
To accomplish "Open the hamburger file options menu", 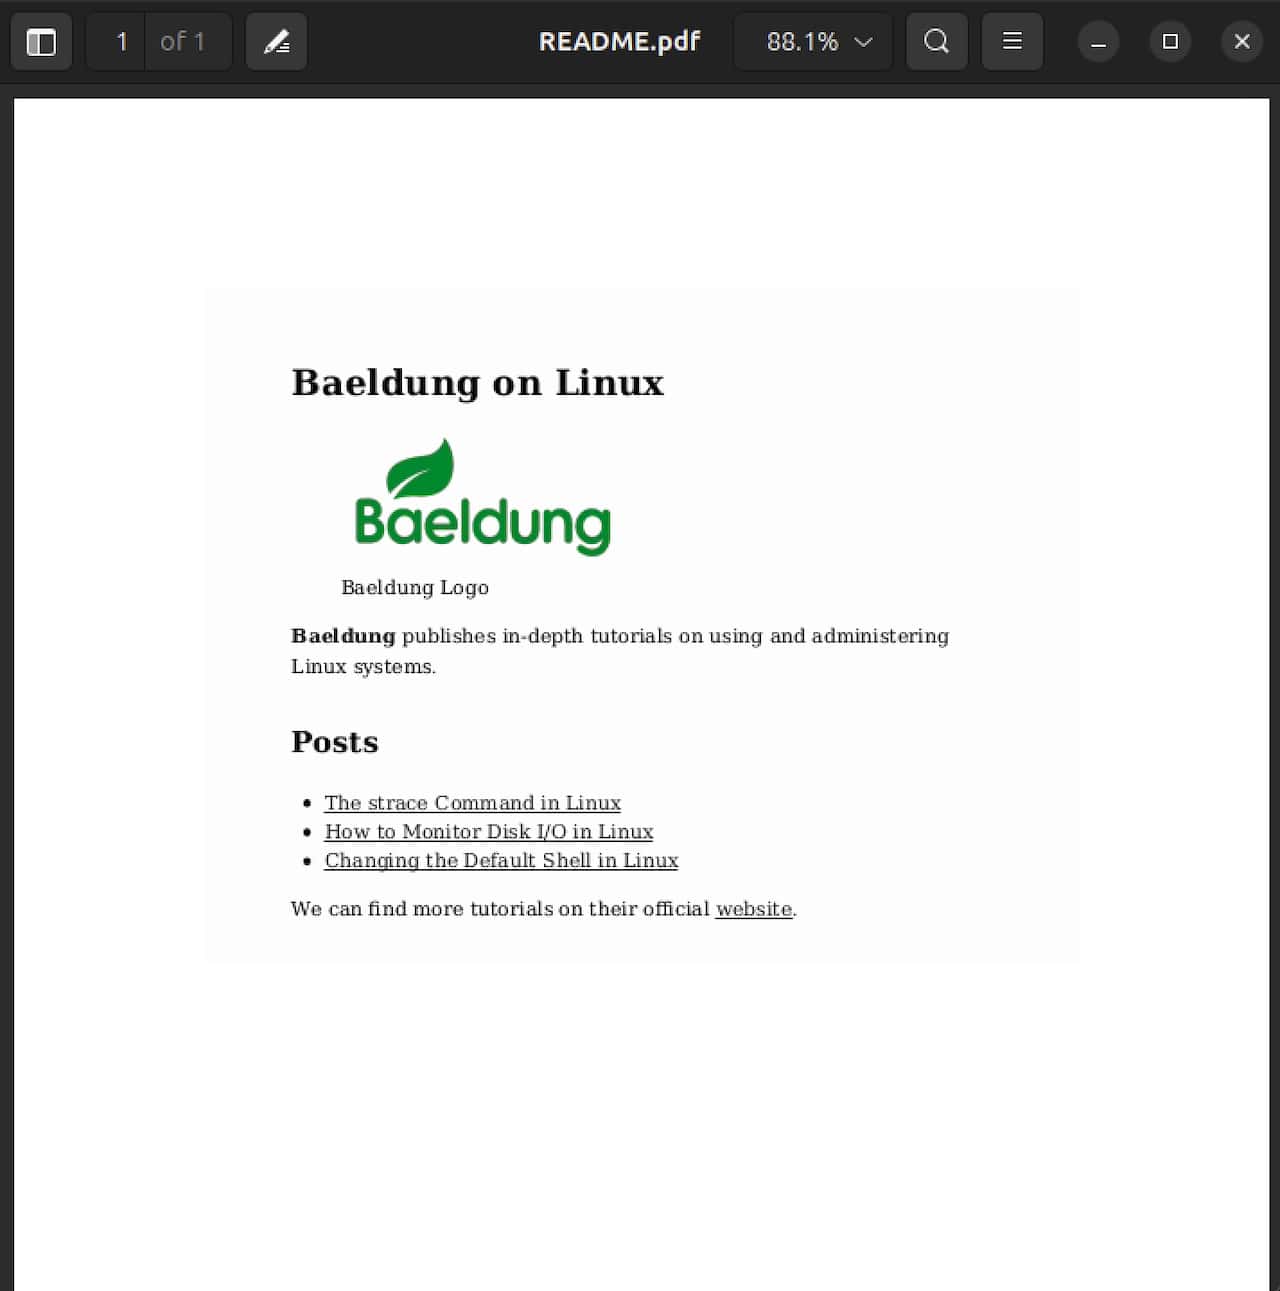I will (1012, 42).
